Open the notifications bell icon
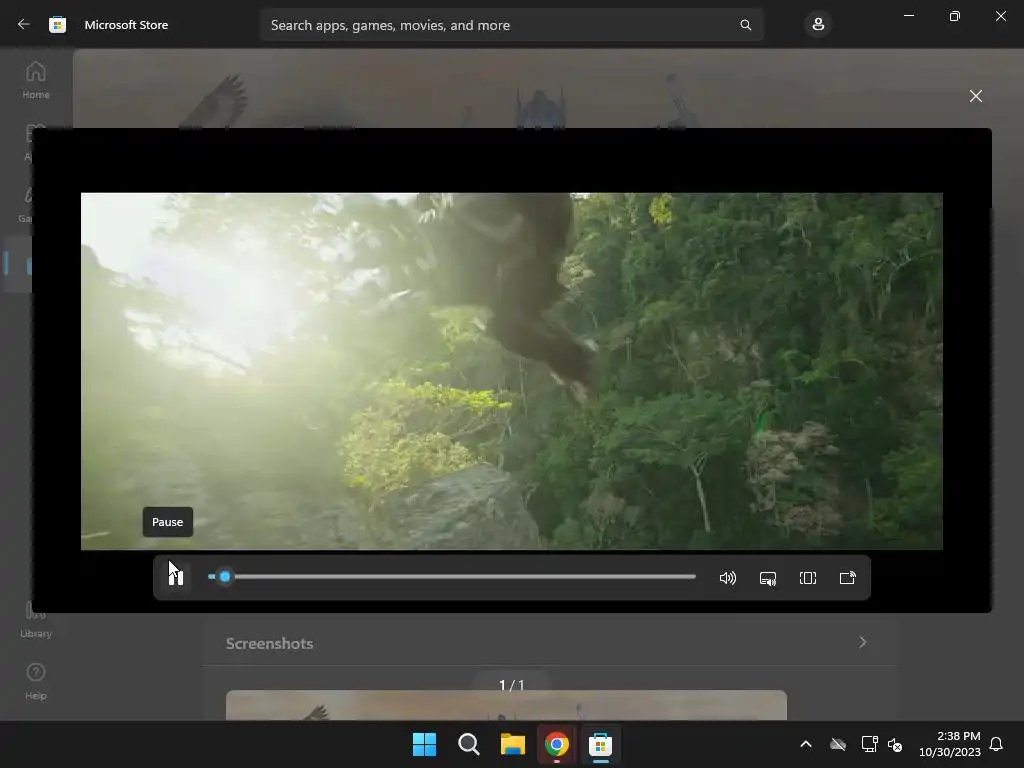The height and width of the screenshot is (768, 1024). click(996, 744)
